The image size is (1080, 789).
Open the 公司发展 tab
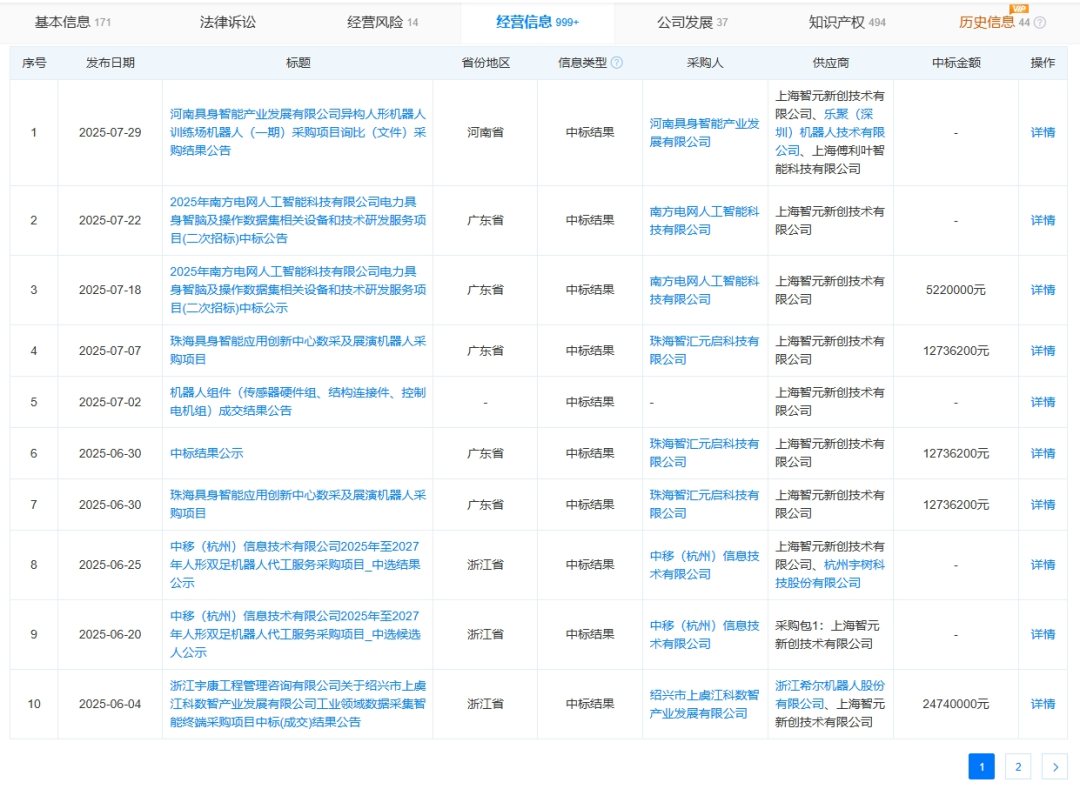point(692,23)
